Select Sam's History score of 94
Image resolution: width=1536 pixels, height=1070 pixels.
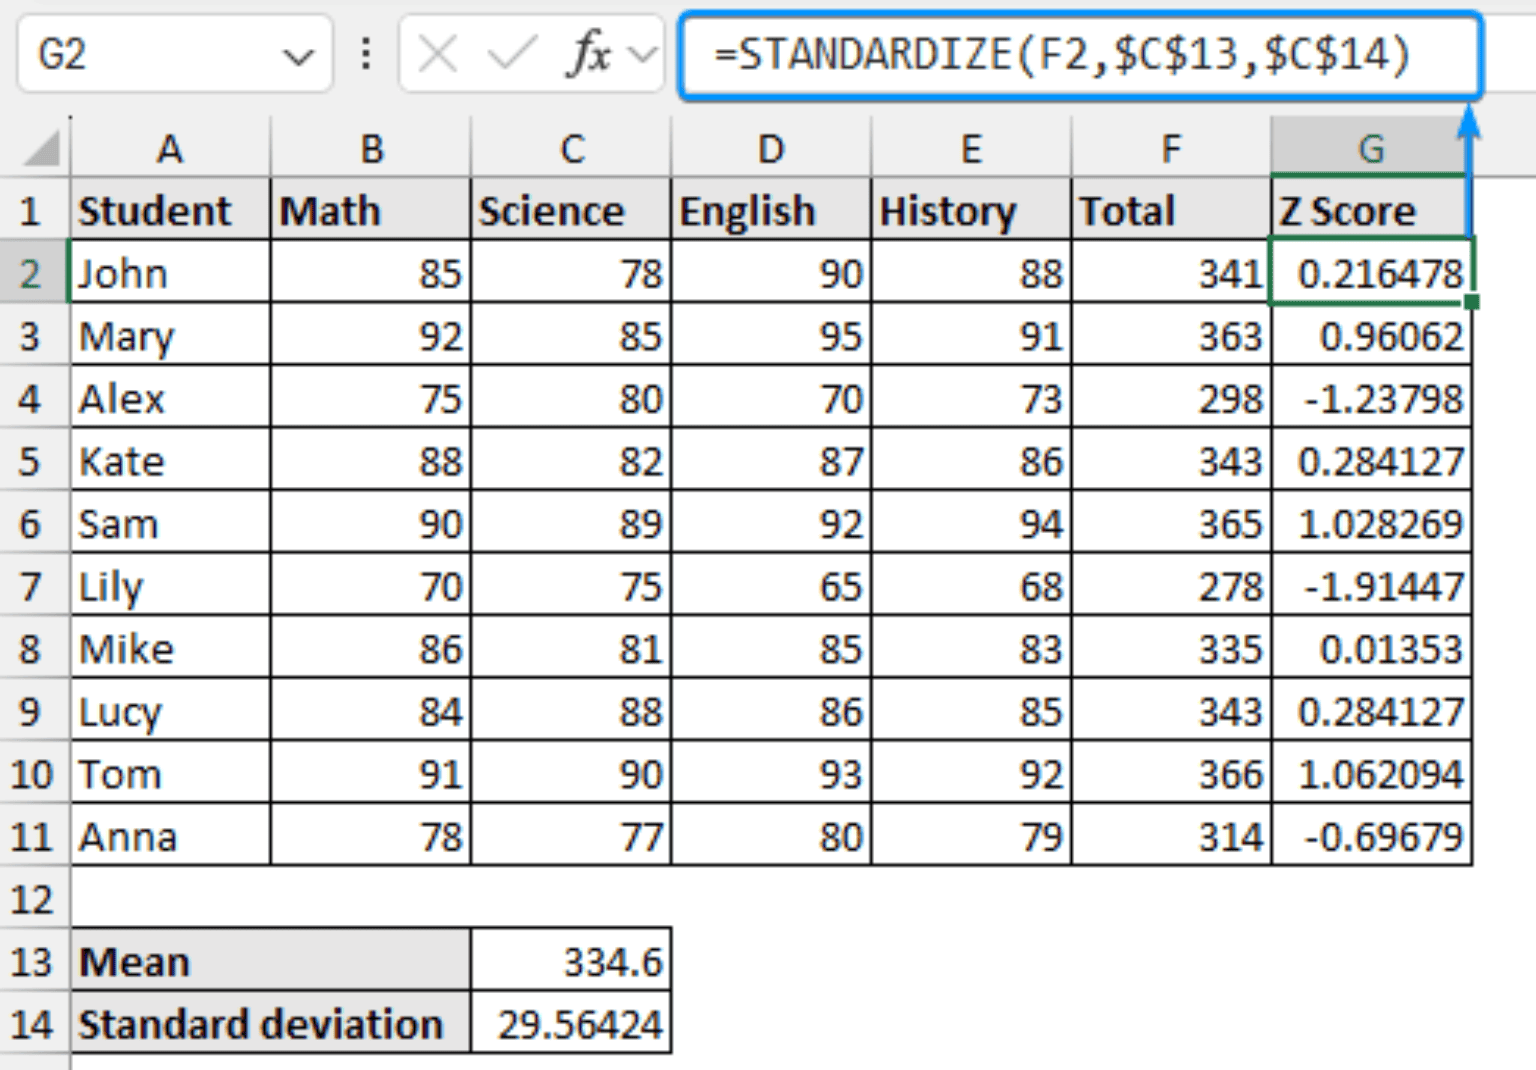click(970, 523)
